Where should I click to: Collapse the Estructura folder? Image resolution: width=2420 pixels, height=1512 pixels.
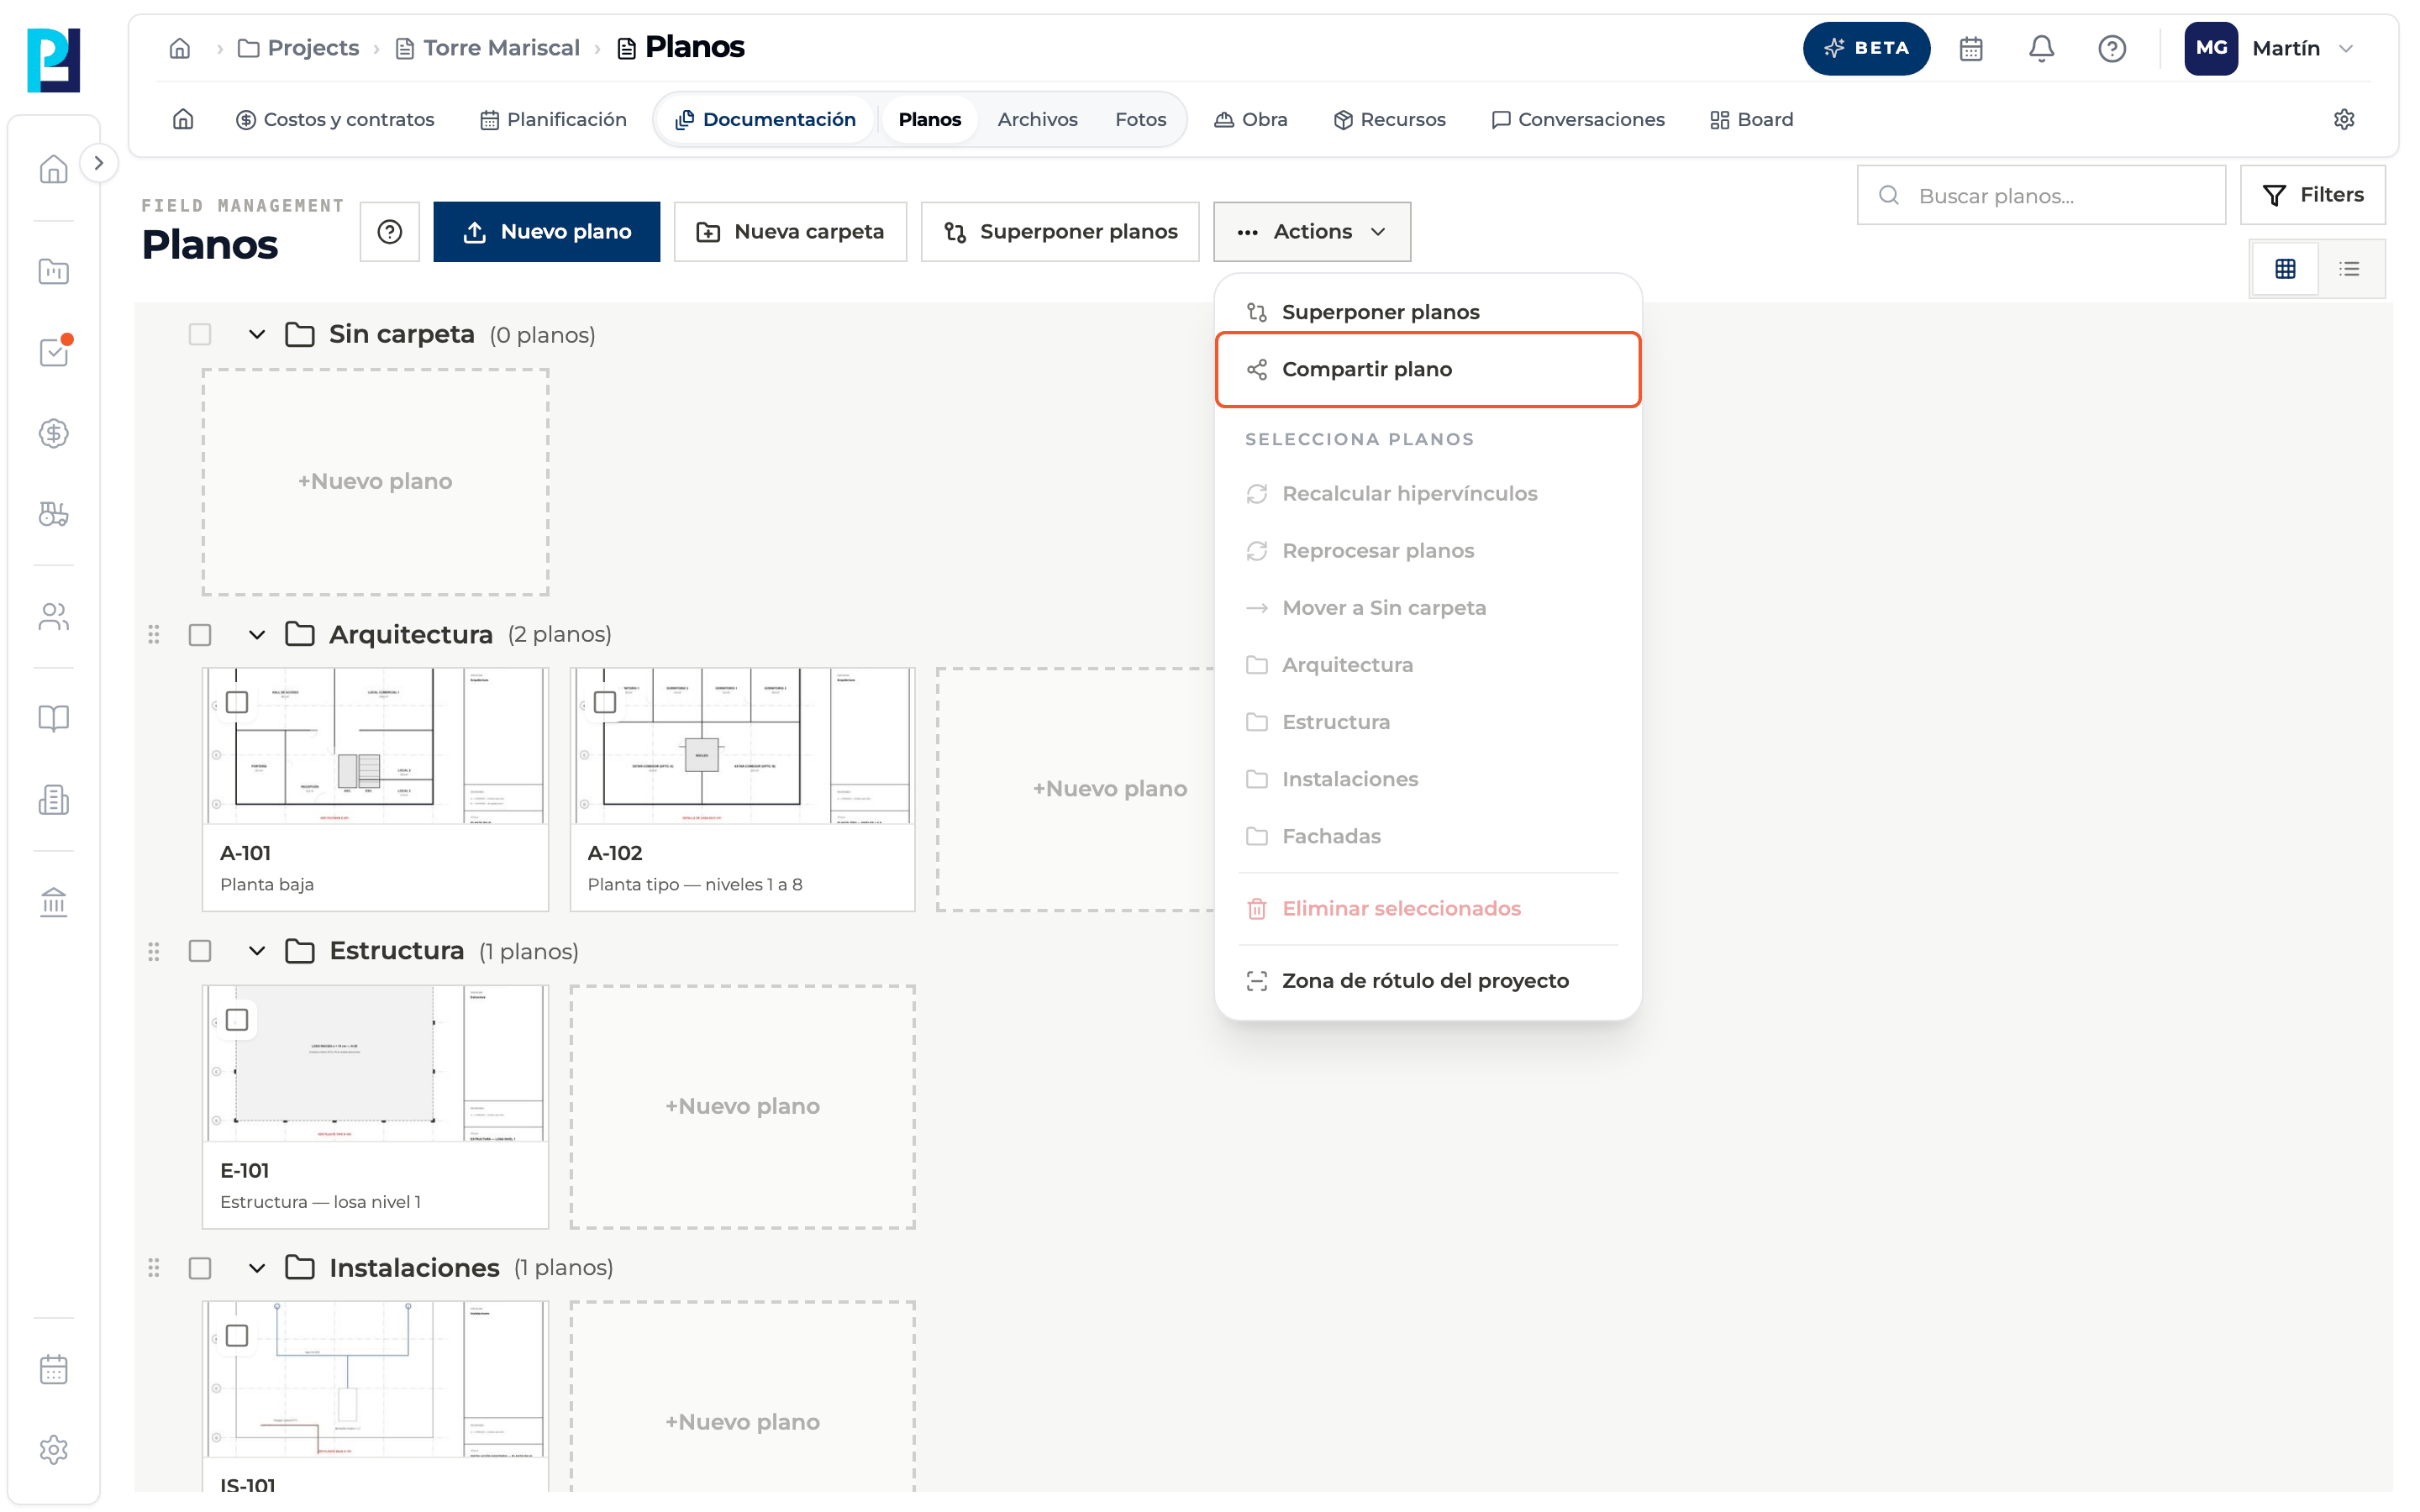coord(257,951)
